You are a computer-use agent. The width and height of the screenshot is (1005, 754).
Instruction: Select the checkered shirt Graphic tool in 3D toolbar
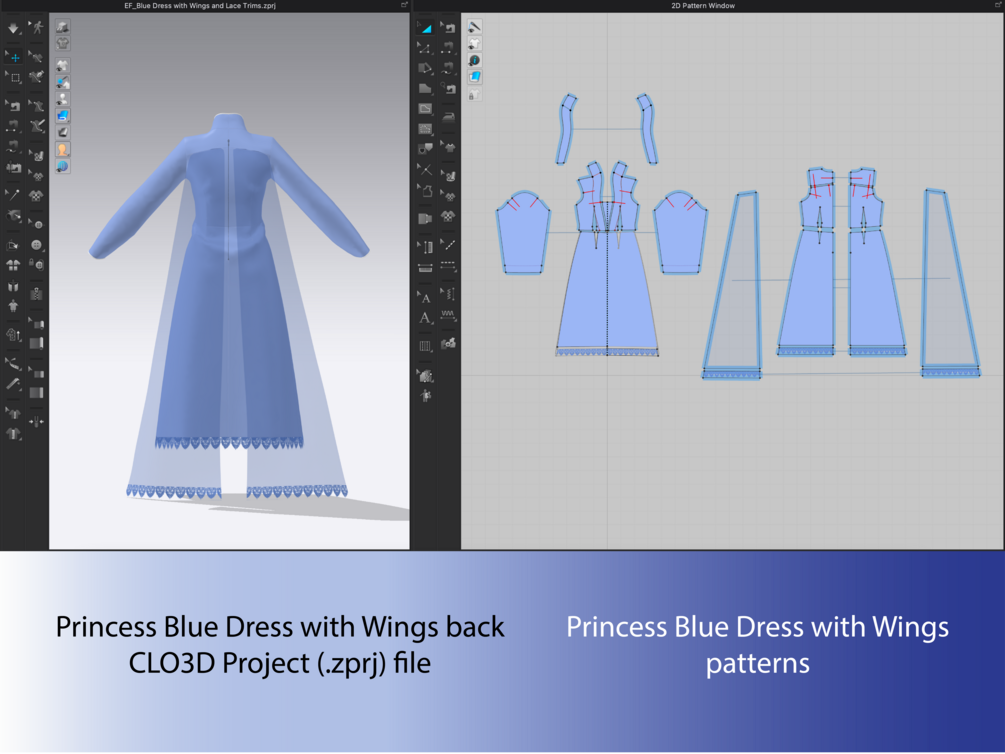pyautogui.click(x=37, y=196)
